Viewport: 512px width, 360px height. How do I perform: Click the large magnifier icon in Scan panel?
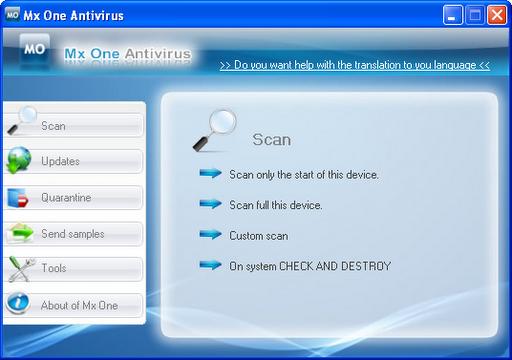click(x=215, y=130)
